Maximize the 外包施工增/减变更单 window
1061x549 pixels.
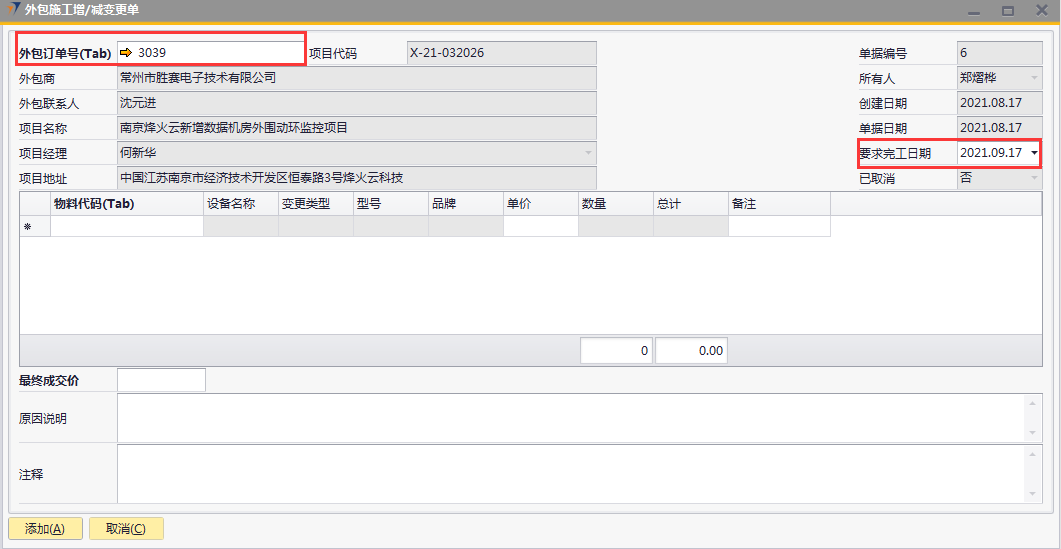[x=1007, y=10]
